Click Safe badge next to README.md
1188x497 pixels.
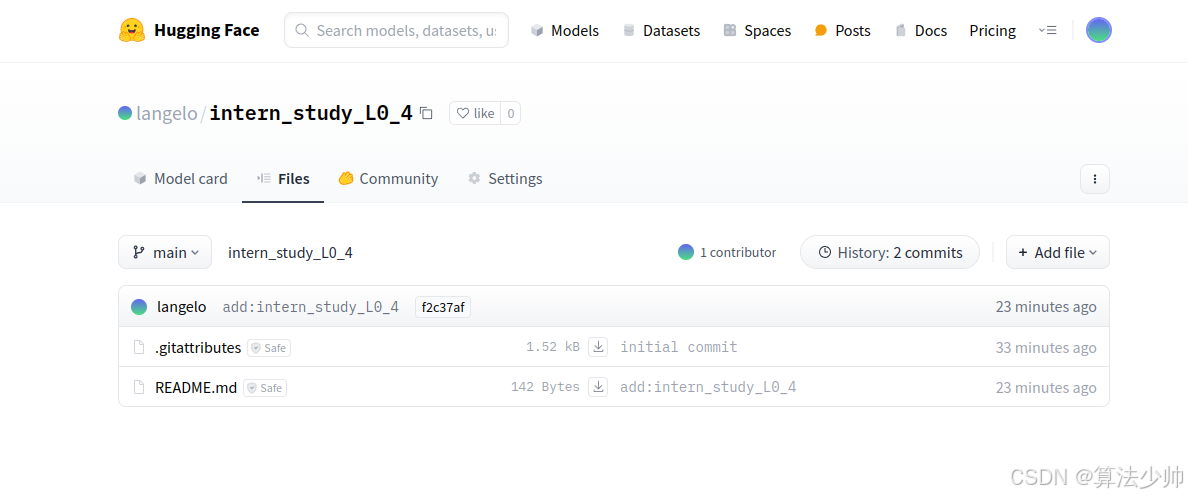point(264,388)
